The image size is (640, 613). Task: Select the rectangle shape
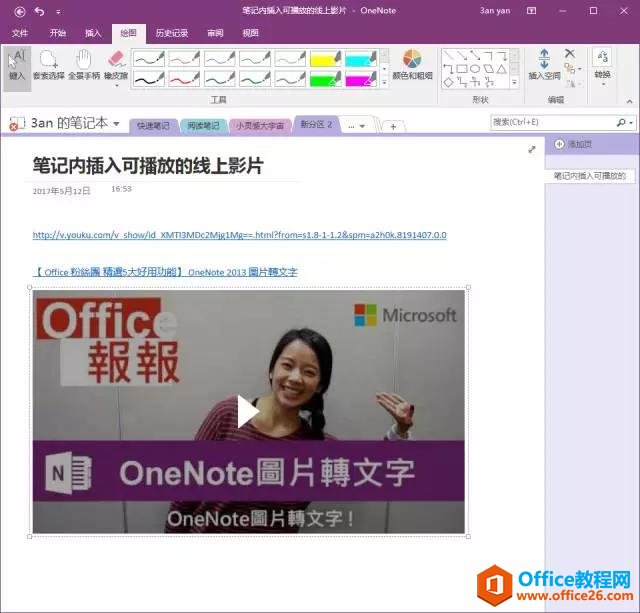point(462,69)
